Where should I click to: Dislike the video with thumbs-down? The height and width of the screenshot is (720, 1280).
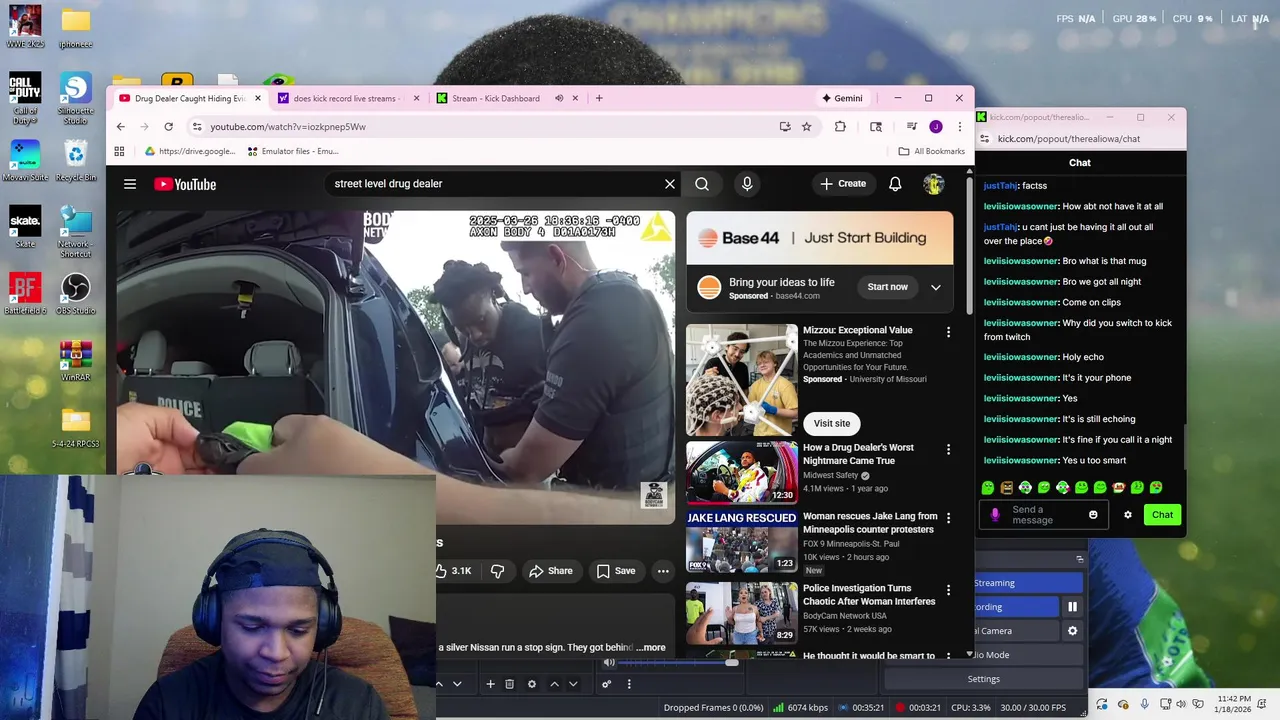tap(497, 571)
